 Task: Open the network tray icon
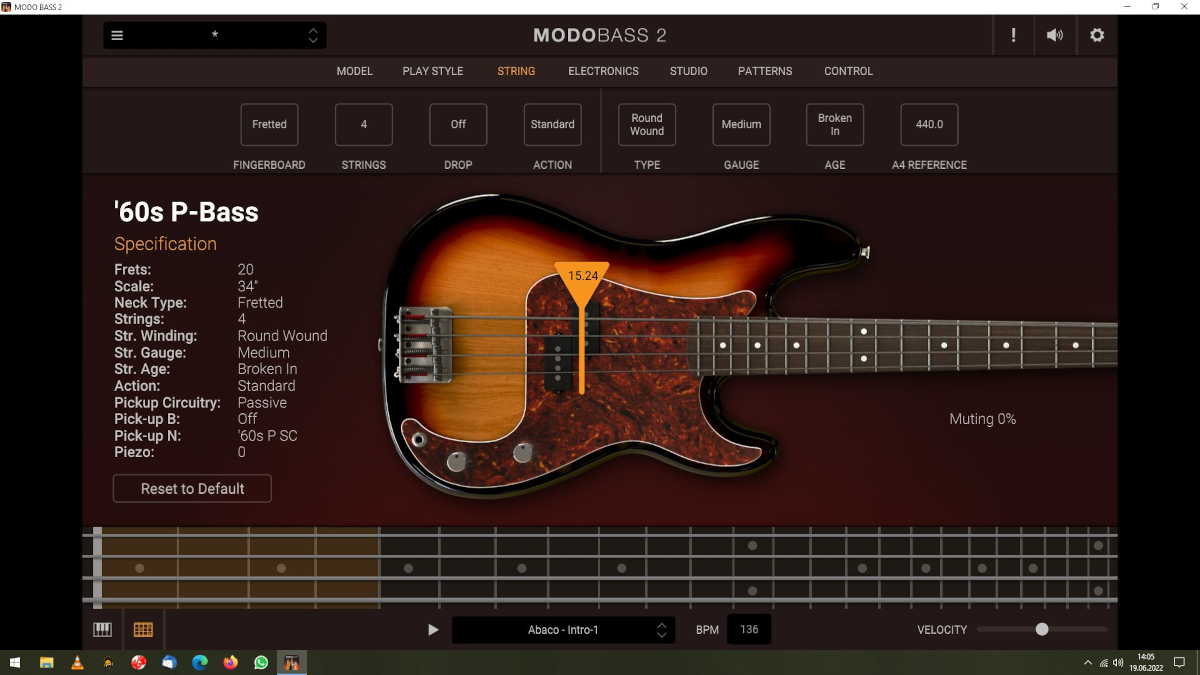[1104, 662]
